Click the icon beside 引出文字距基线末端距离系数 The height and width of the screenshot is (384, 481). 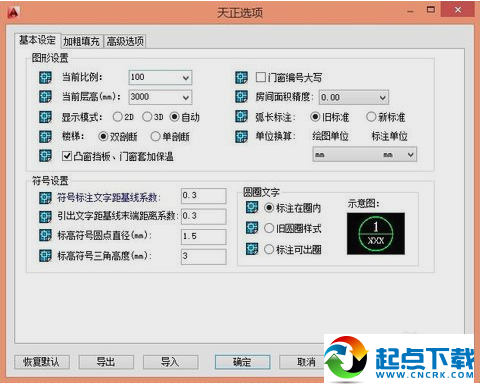pyautogui.click(x=45, y=217)
